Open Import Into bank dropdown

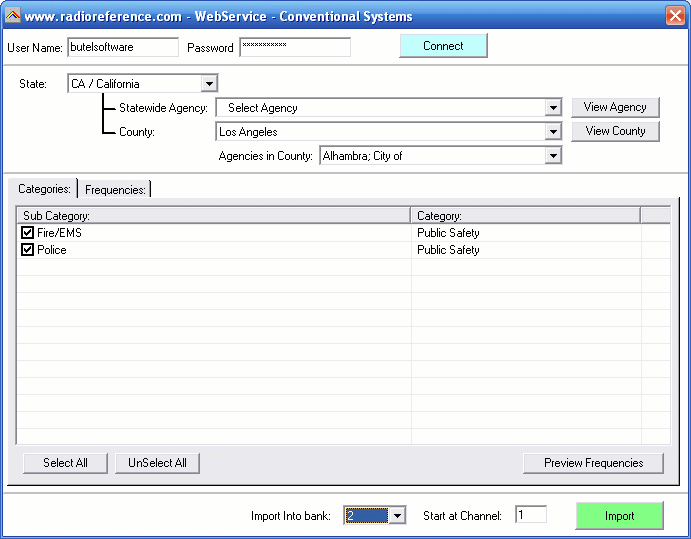point(397,515)
